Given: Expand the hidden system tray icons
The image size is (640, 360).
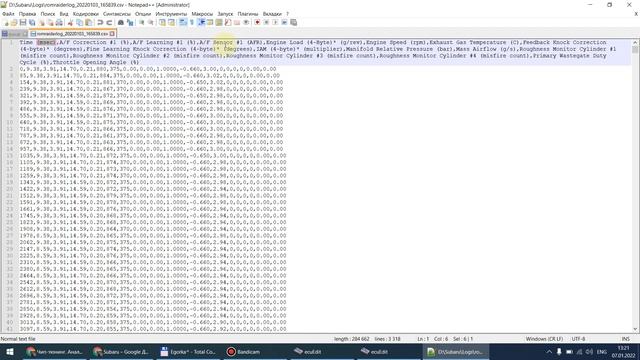Looking at the screenshot, I should (549, 351).
